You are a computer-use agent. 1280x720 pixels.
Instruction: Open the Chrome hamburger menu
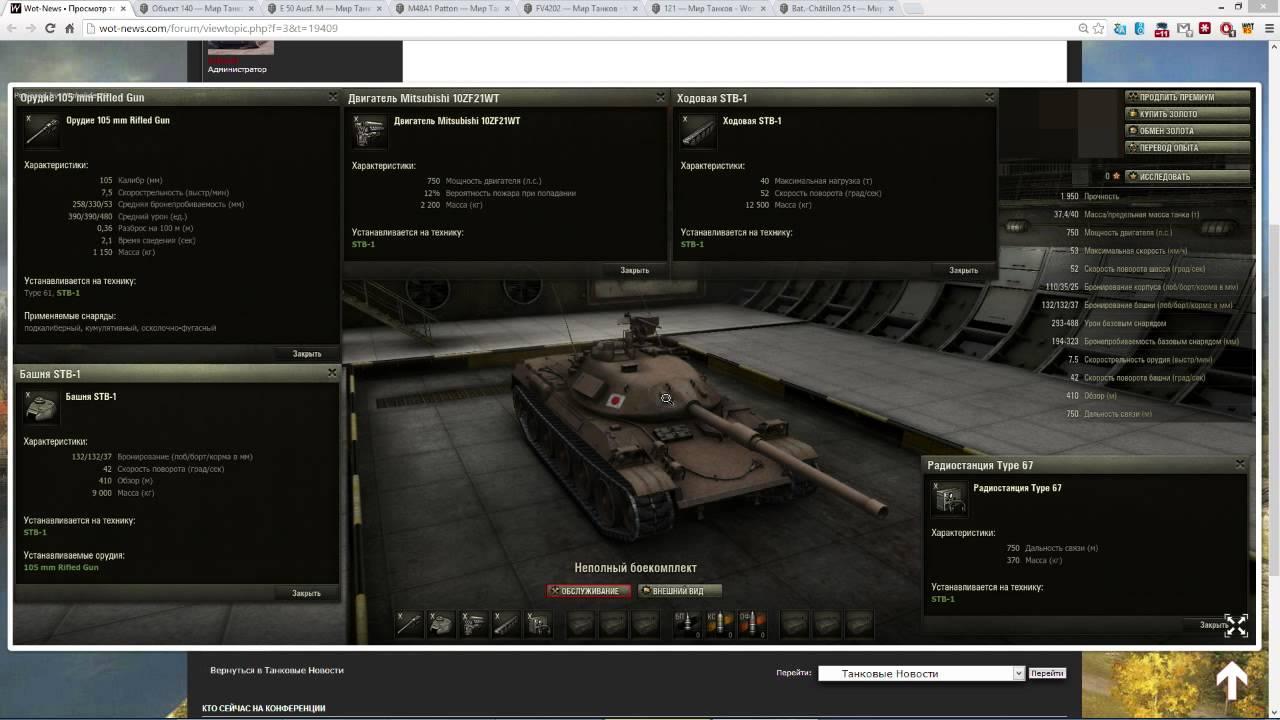pos(1264,29)
